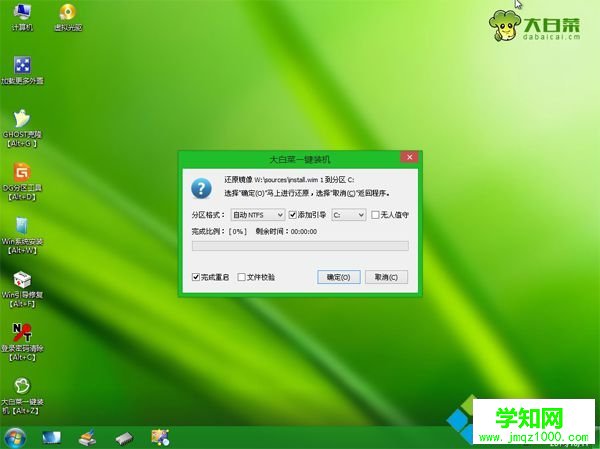The height and width of the screenshot is (449, 600).
Task: Open the 虚拟光驱 desktop icon
Action: pyautogui.click(x=68, y=17)
